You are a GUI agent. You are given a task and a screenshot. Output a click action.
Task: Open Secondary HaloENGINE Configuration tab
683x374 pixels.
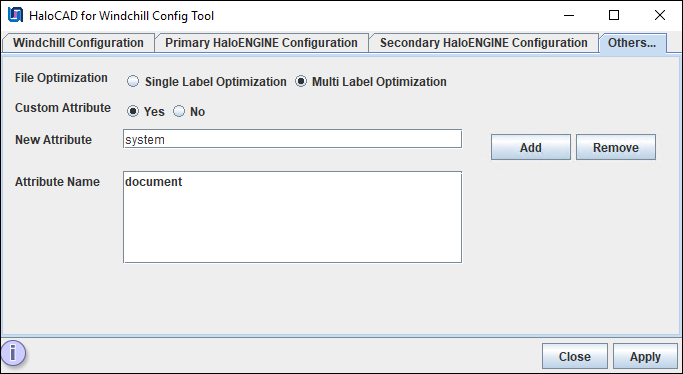484,43
